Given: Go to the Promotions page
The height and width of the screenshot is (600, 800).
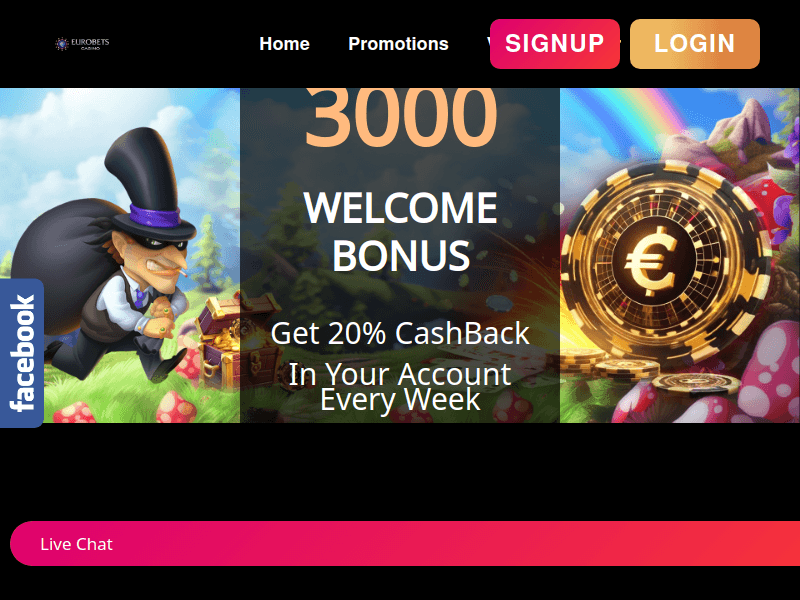Looking at the screenshot, I should point(398,44).
